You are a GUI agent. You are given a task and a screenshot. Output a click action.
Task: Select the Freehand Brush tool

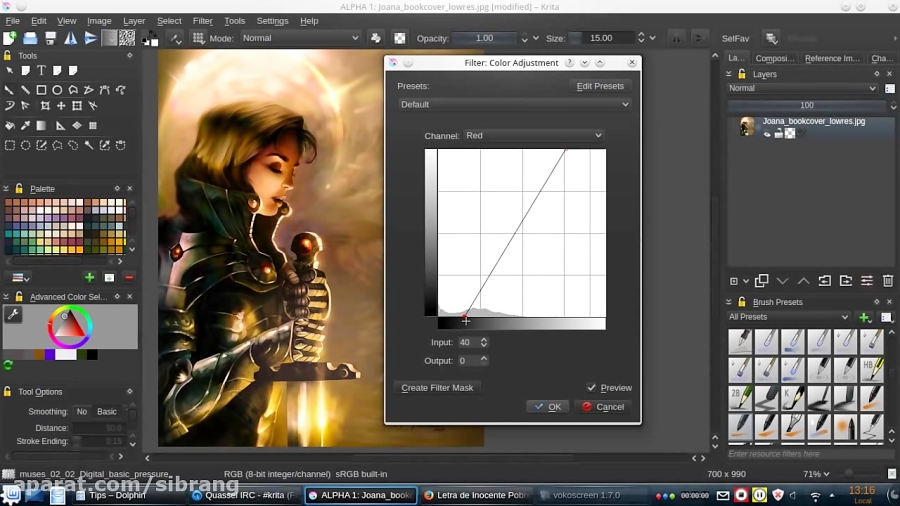(10, 90)
